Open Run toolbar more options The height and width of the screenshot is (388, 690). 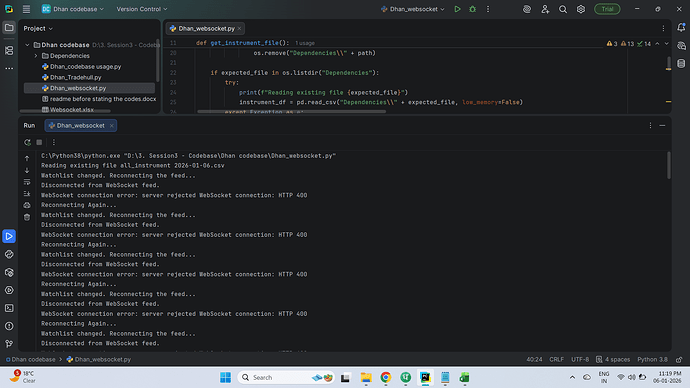54,142
